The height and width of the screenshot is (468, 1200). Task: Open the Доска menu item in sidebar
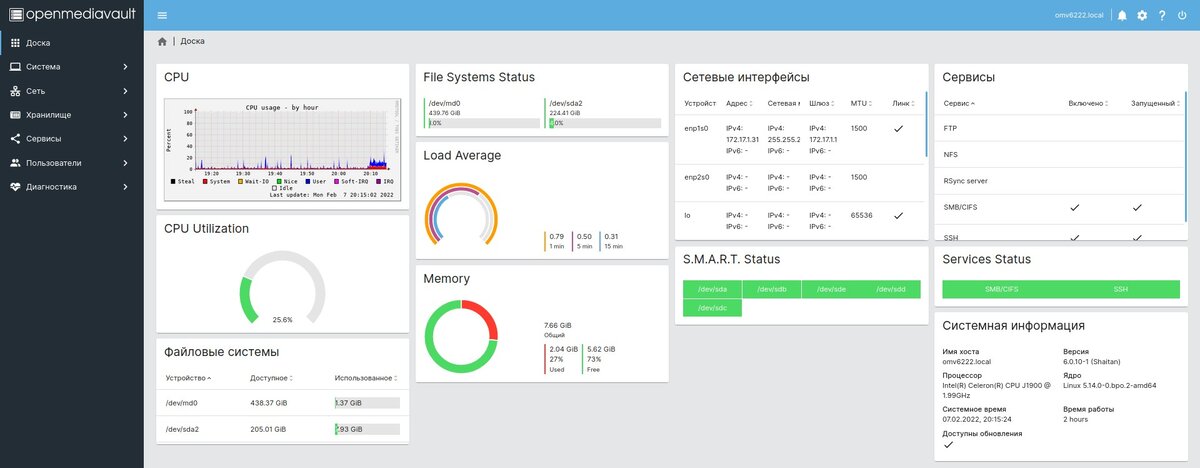pyautogui.click(x=72, y=43)
